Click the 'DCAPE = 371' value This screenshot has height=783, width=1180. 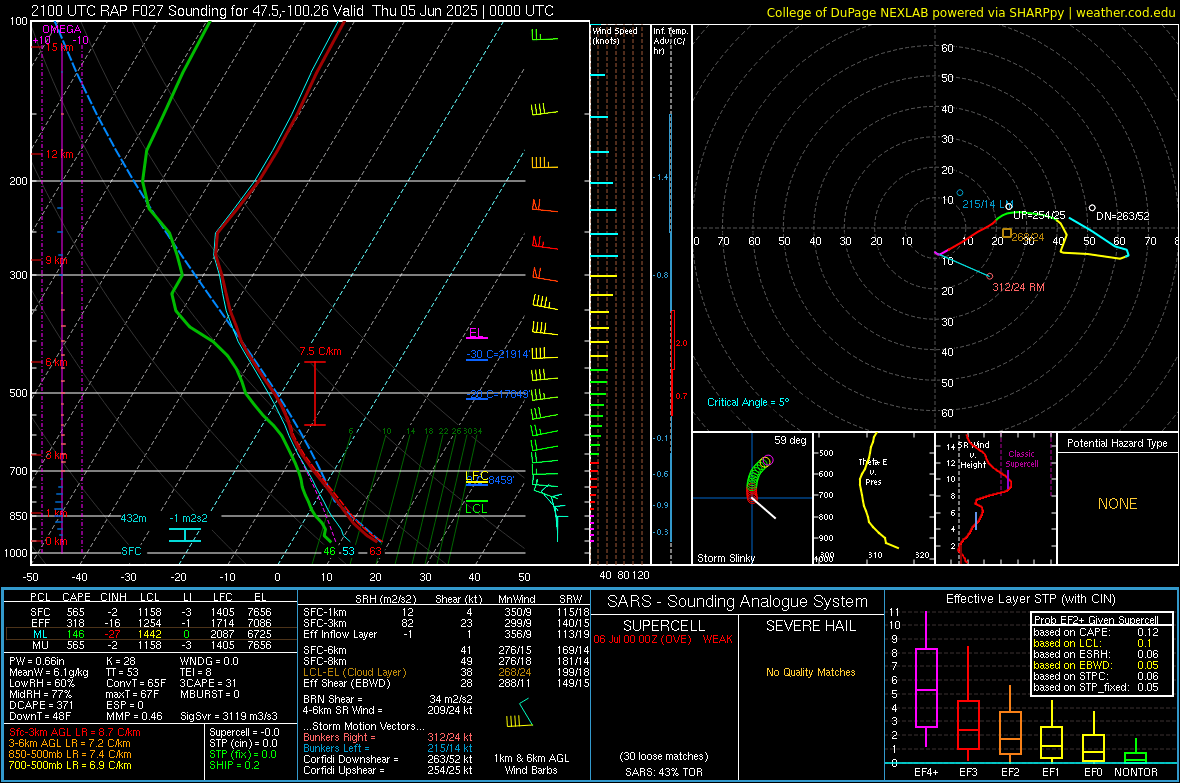(x=41, y=705)
